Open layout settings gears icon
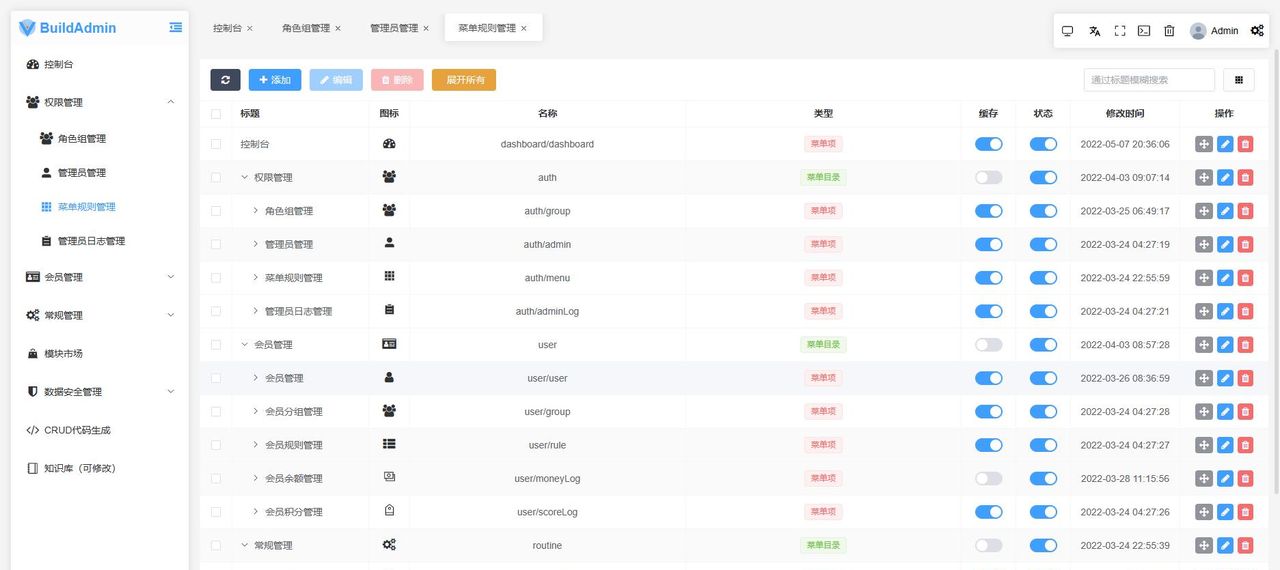Image resolution: width=1280 pixels, height=570 pixels. point(1258,31)
